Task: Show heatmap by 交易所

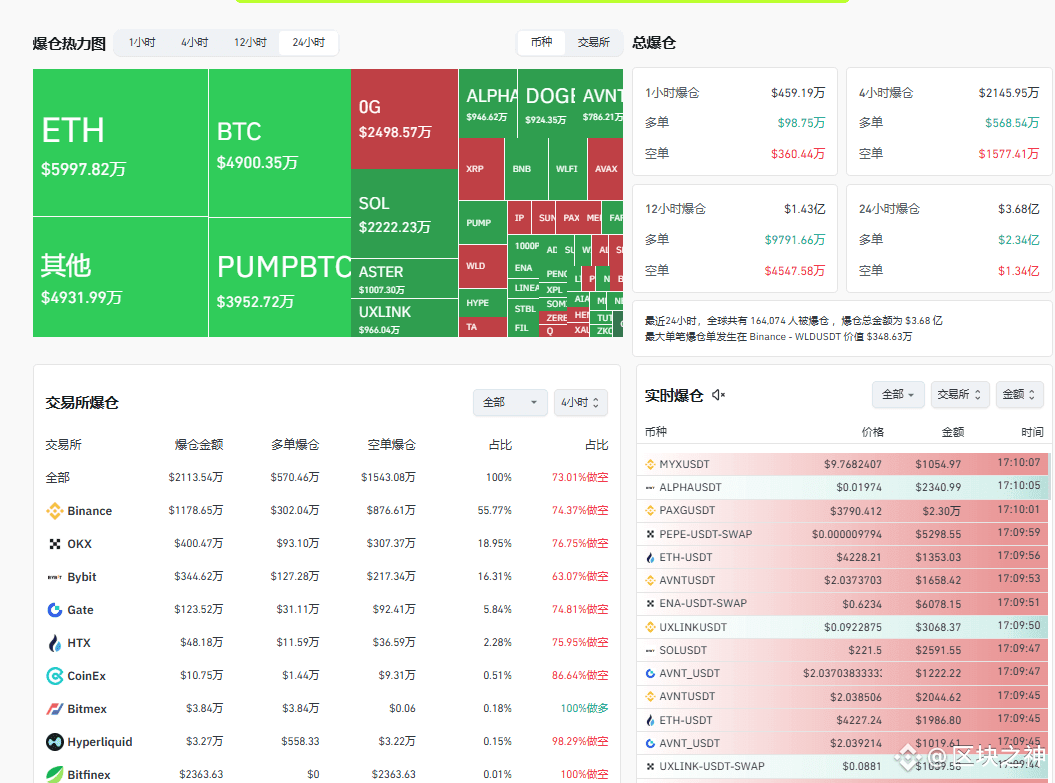Action: [593, 42]
